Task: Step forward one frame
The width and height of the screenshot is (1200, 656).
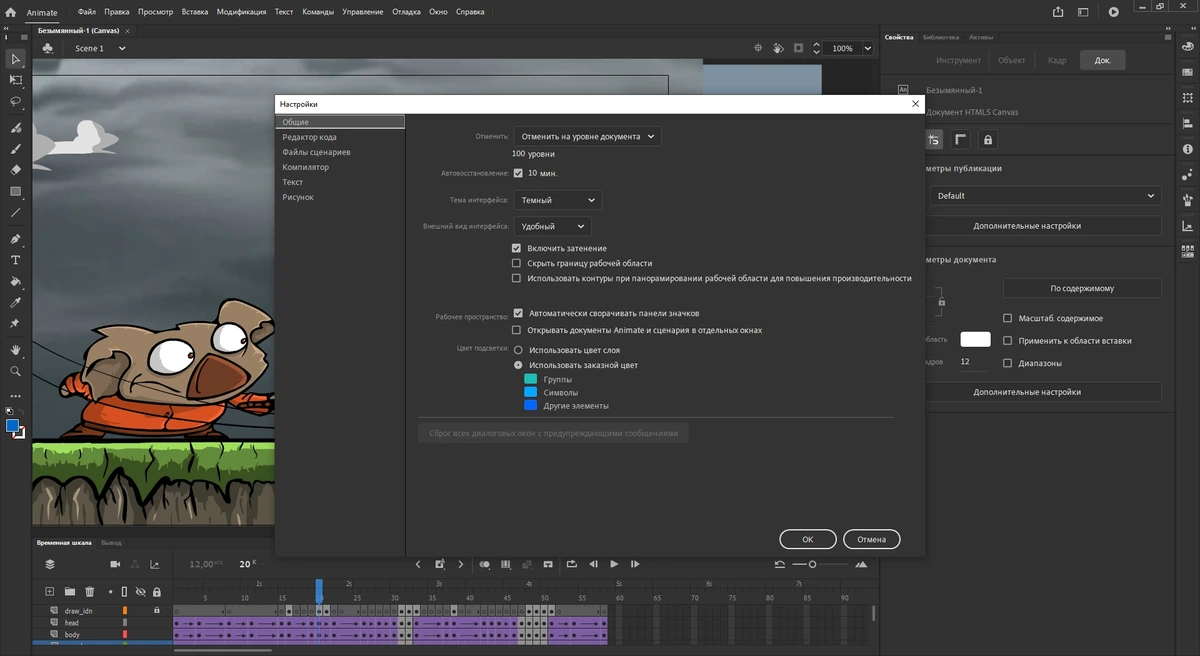Action: click(x=635, y=564)
